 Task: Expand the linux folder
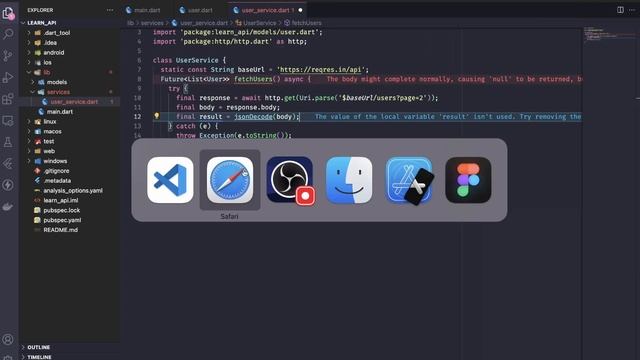tap(50, 122)
